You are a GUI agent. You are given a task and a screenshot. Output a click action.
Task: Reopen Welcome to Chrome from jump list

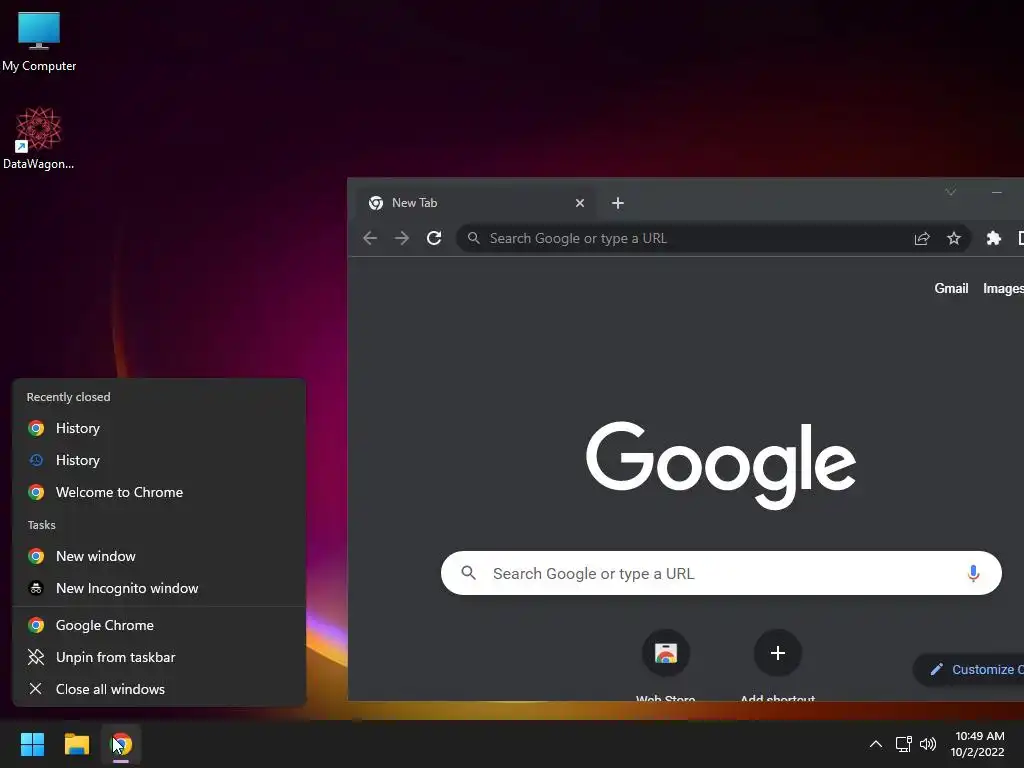pyautogui.click(x=159, y=492)
